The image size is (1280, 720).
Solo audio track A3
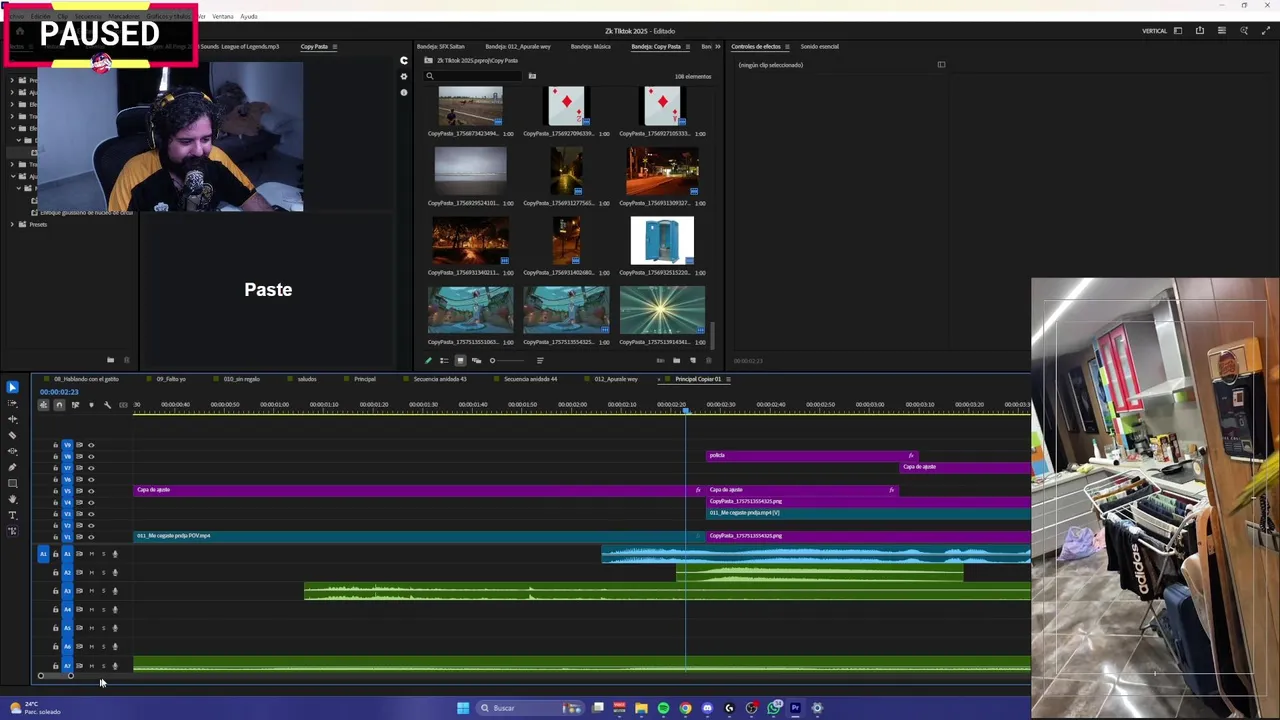[x=103, y=591]
